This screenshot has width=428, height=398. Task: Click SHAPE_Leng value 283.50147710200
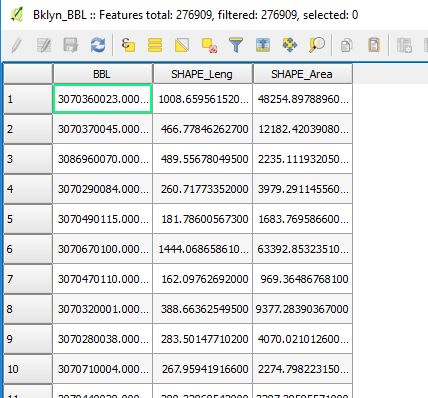[x=204, y=339]
